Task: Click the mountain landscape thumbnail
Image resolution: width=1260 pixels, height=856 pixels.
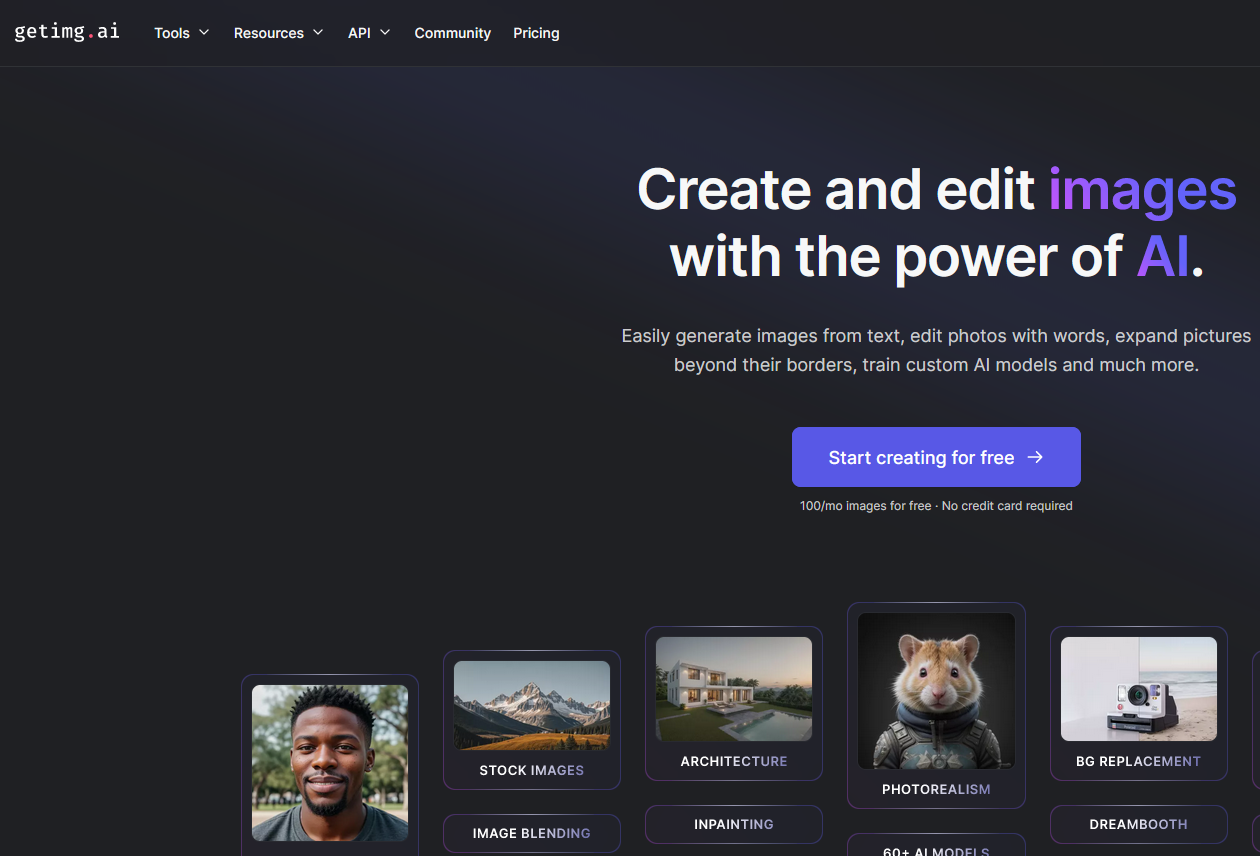Action: click(x=531, y=704)
